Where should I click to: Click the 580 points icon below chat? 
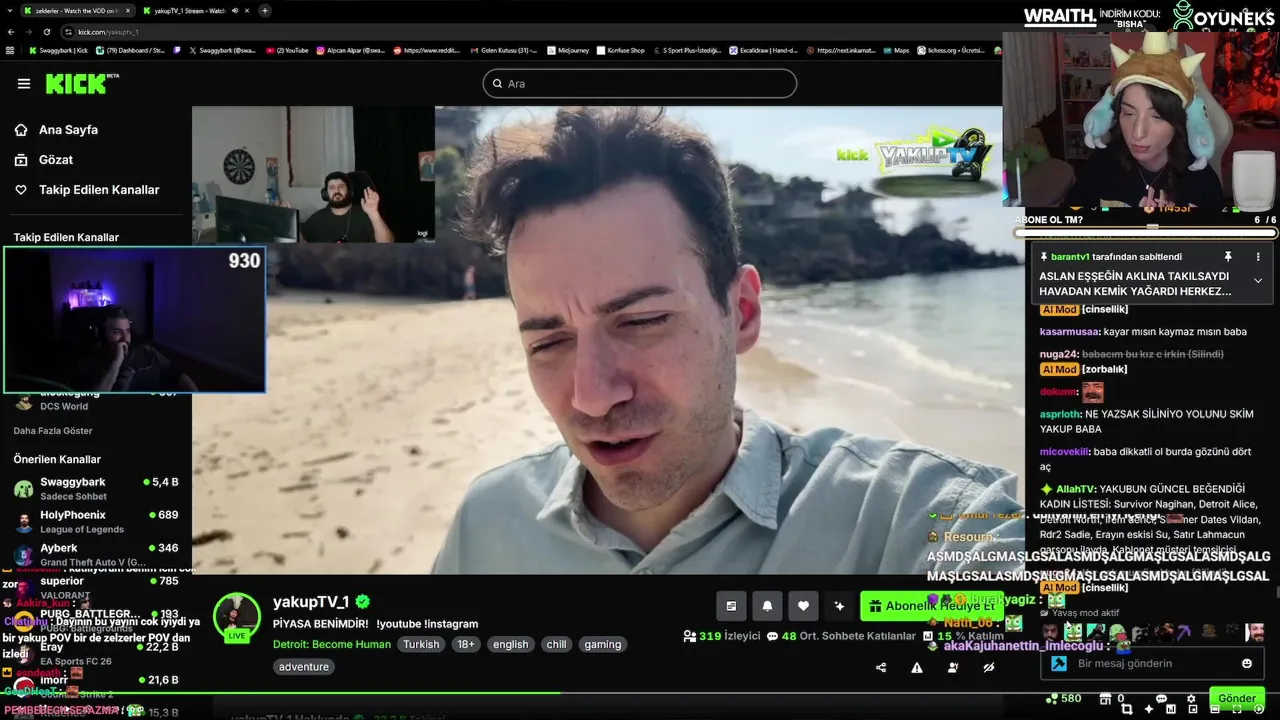[x=1063, y=698]
